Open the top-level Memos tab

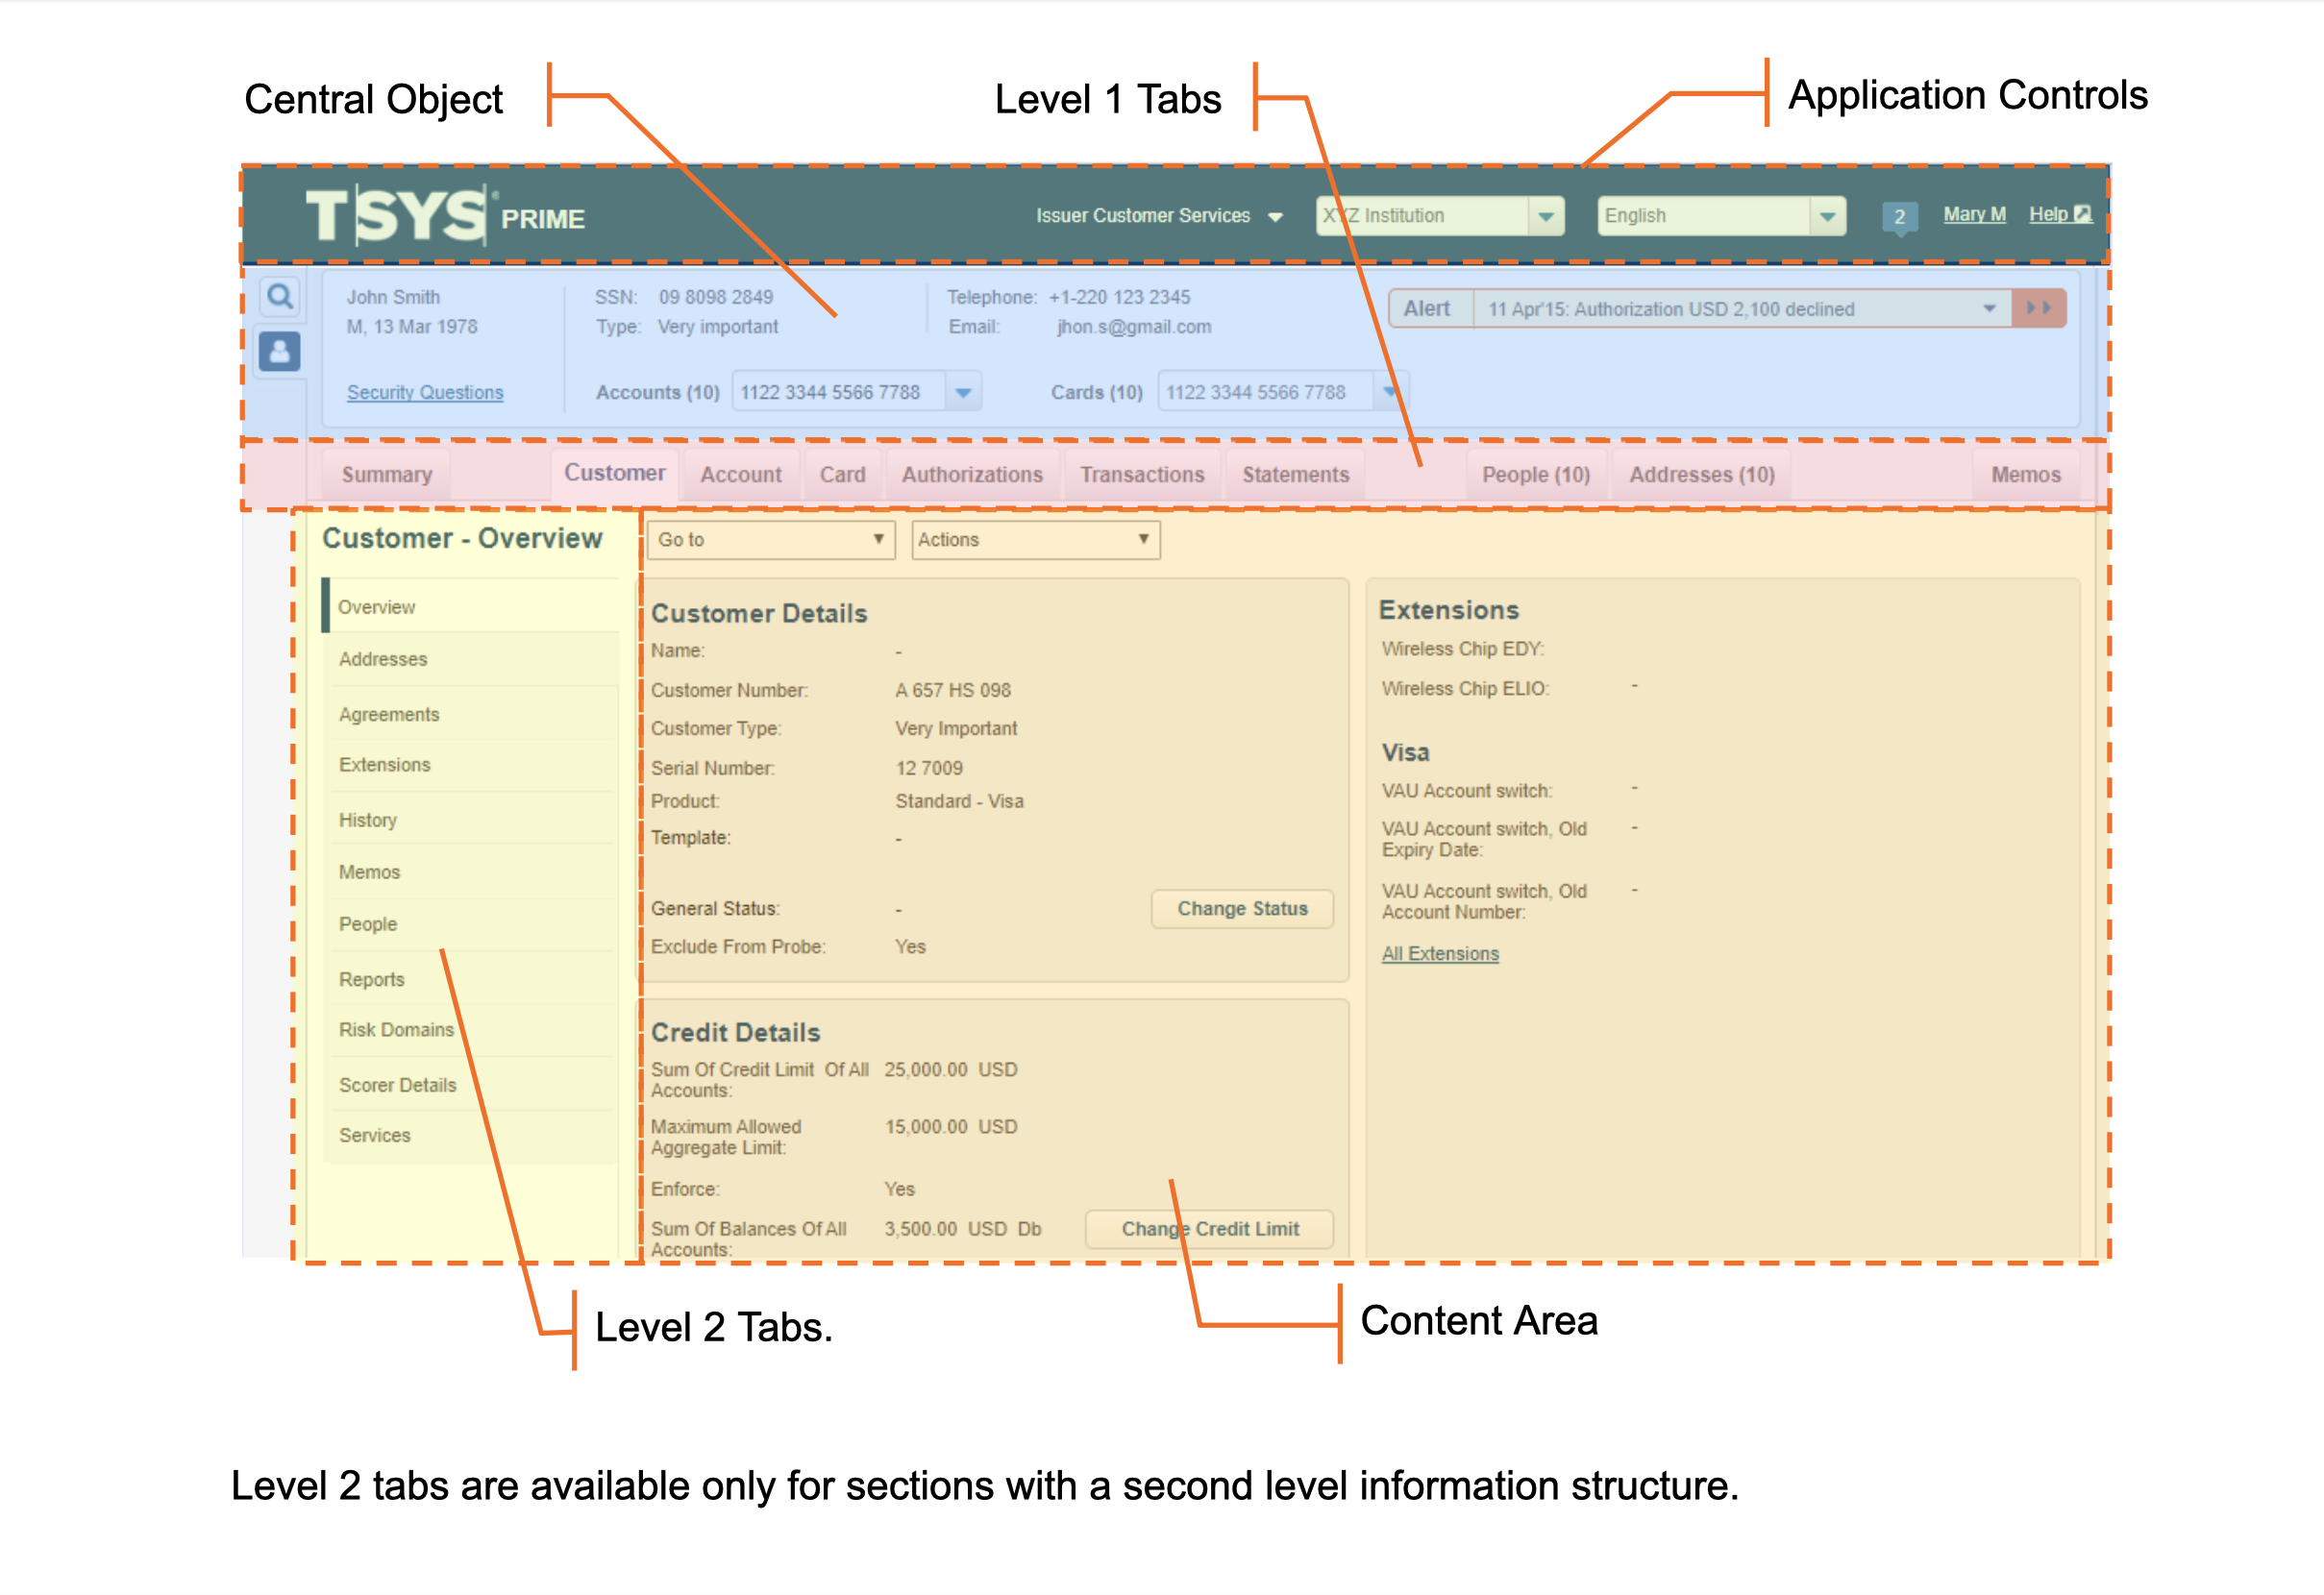[x=2026, y=475]
